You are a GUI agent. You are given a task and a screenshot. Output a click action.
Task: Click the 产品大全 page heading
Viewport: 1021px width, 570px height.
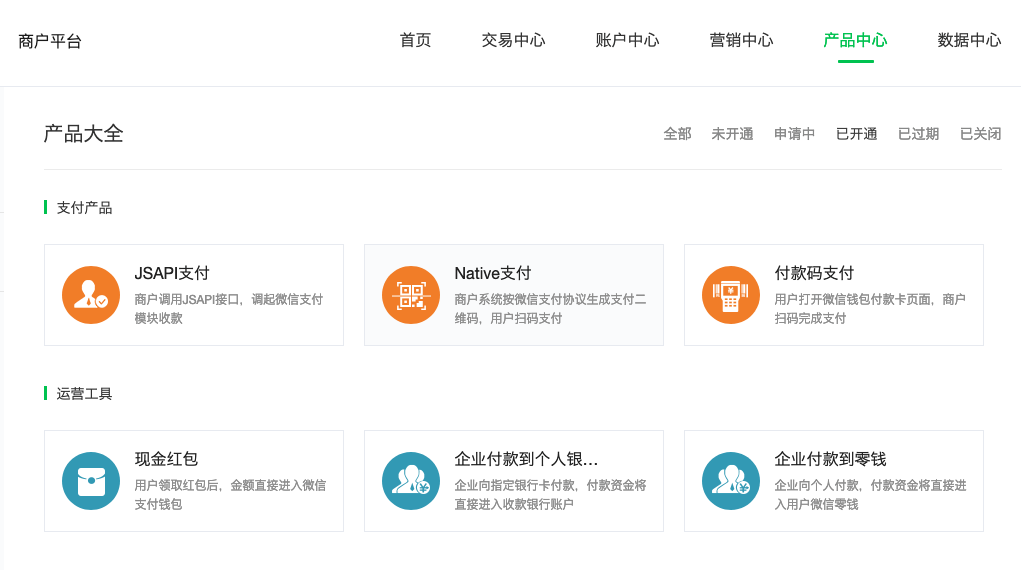(83, 134)
